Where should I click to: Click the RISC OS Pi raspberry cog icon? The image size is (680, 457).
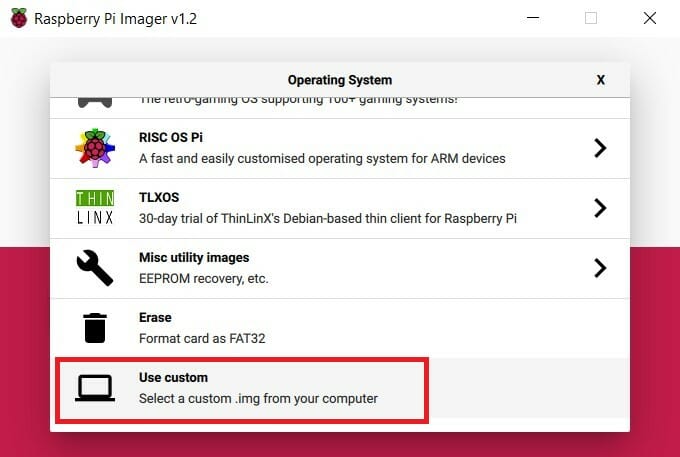pyautogui.click(x=95, y=148)
